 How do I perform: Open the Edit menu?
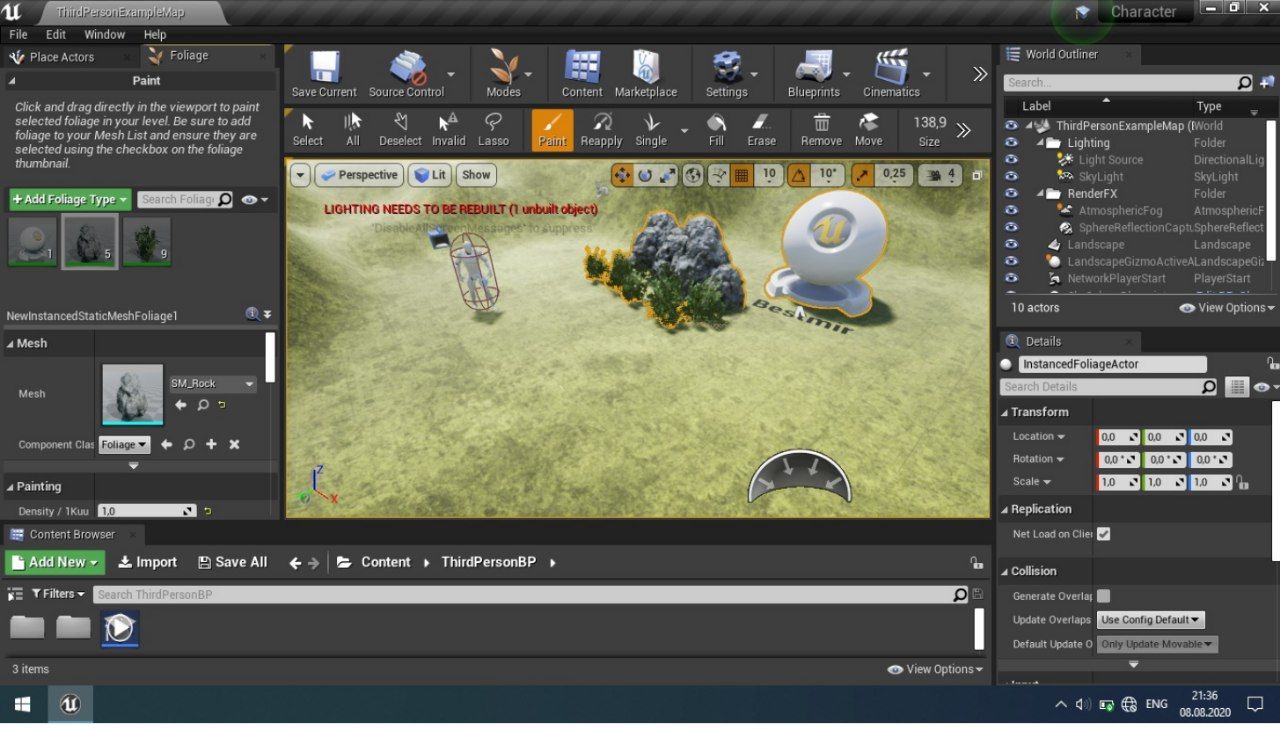coord(56,34)
